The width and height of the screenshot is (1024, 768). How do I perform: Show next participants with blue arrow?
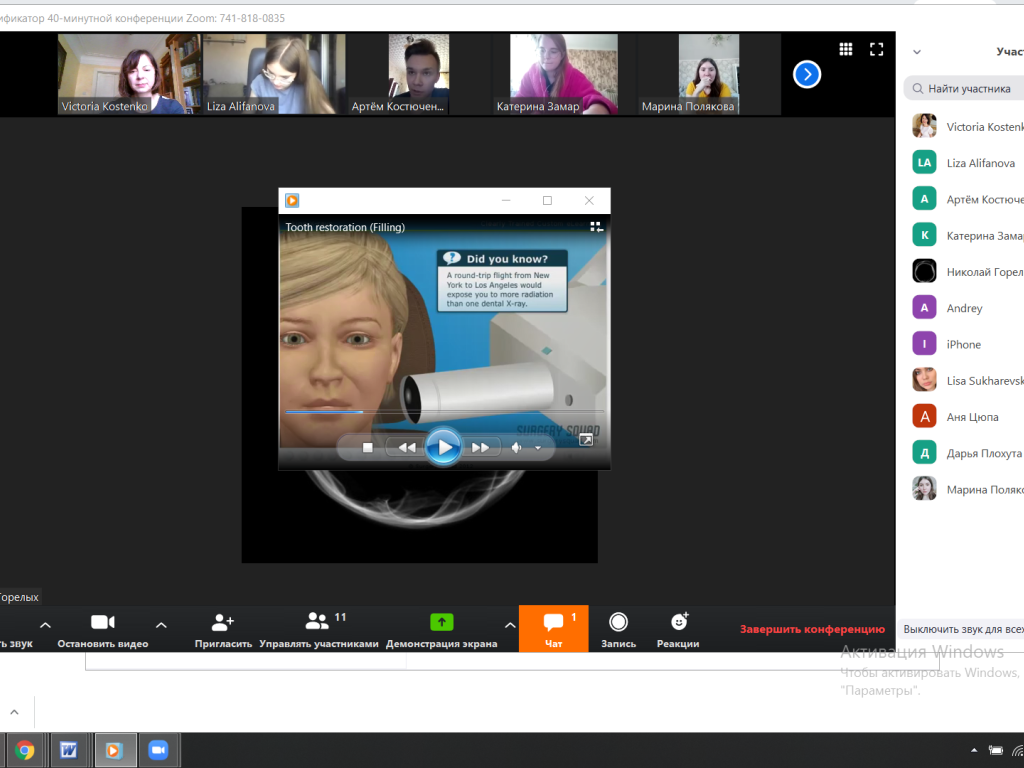(807, 74)
